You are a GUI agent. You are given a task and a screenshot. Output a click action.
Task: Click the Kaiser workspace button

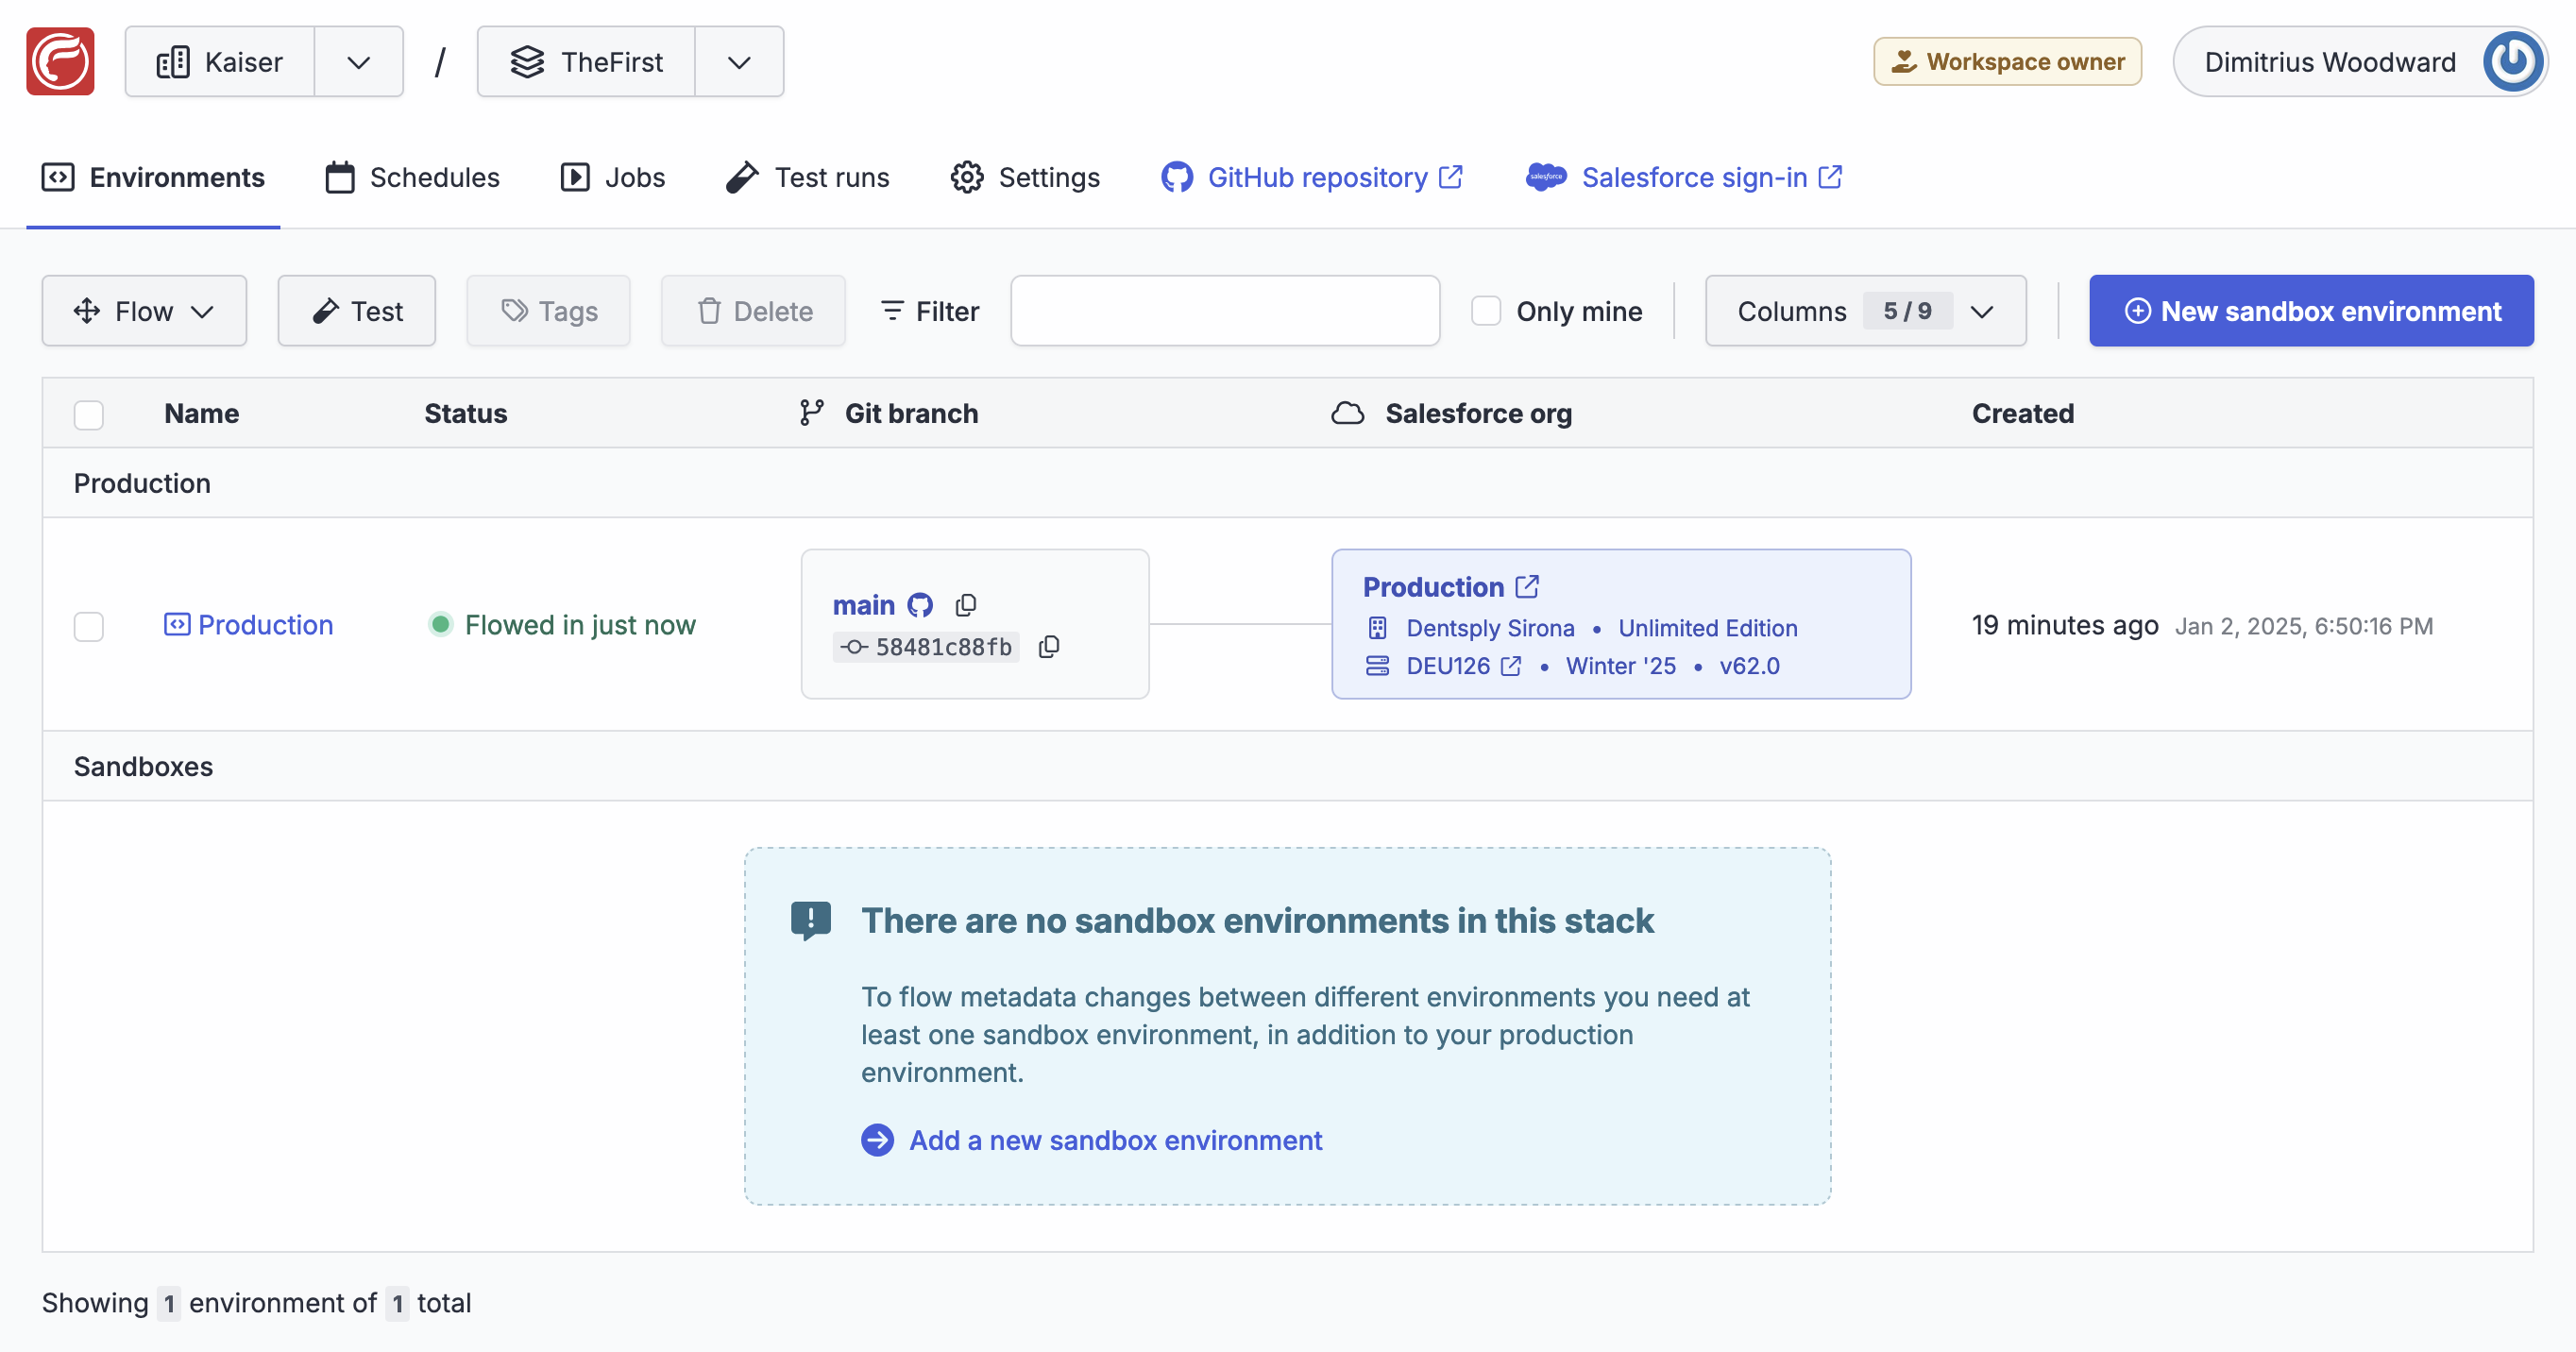(220, 62)
